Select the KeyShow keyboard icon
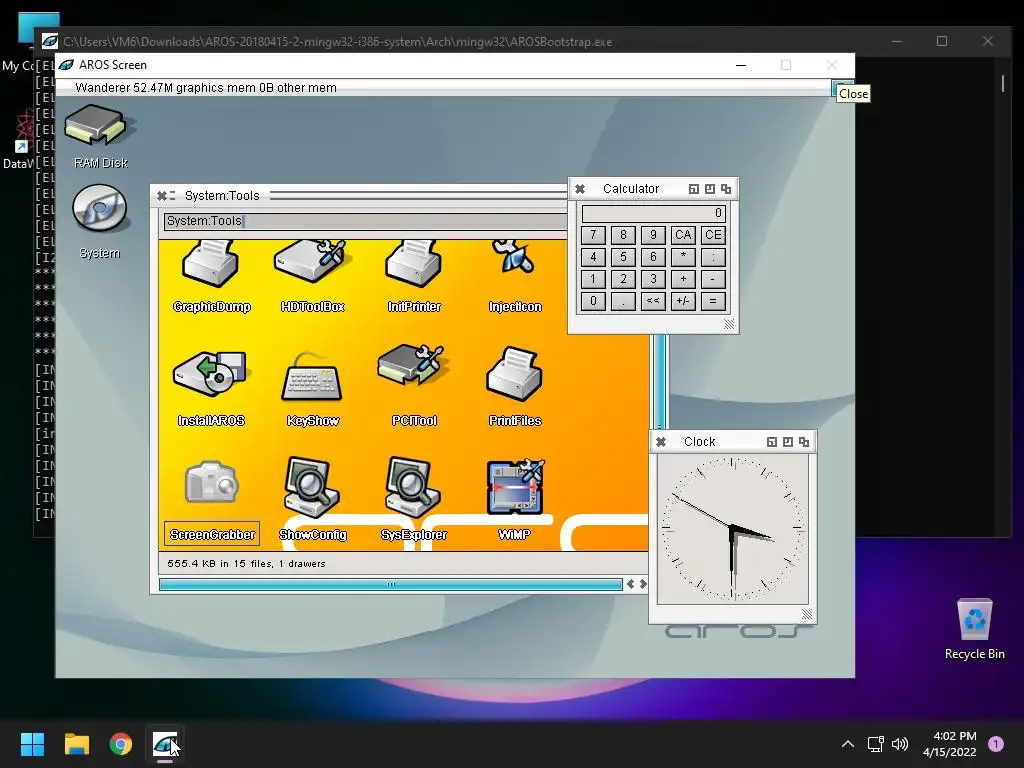Screen dimensions: 1024x768 click(x=312, y=389)
